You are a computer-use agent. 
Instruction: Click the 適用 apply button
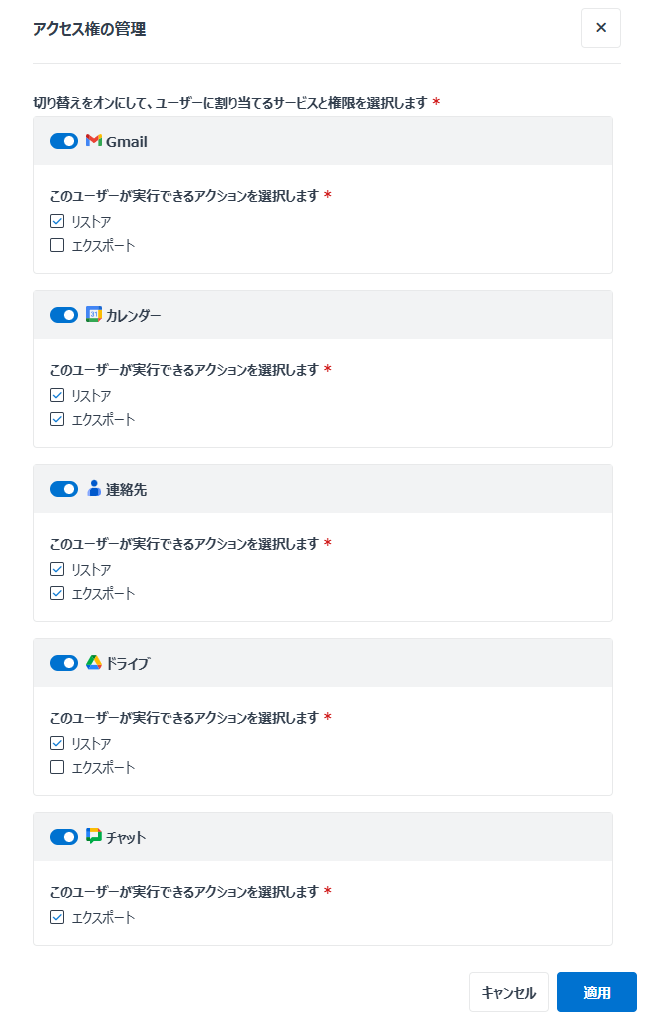click(x=597, y=992)
